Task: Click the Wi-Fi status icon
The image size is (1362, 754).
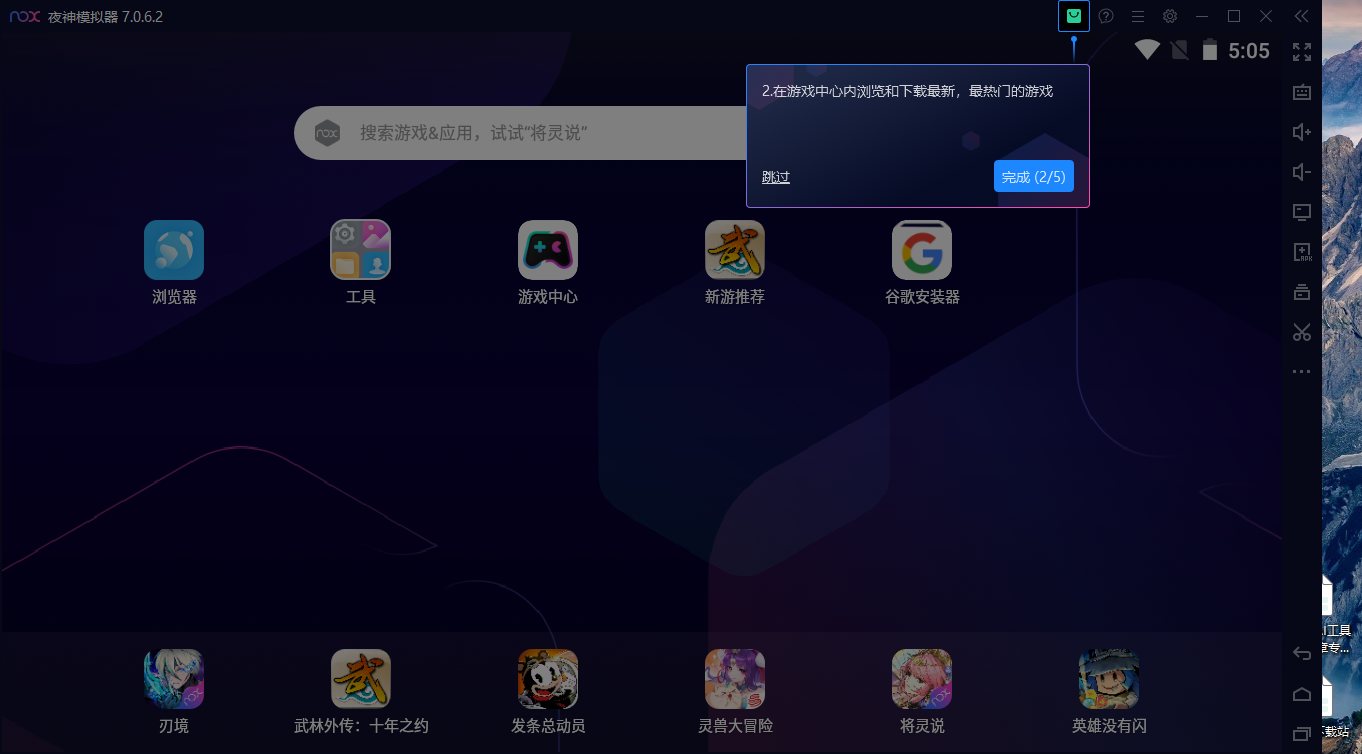Action: tap(1147, 50)
